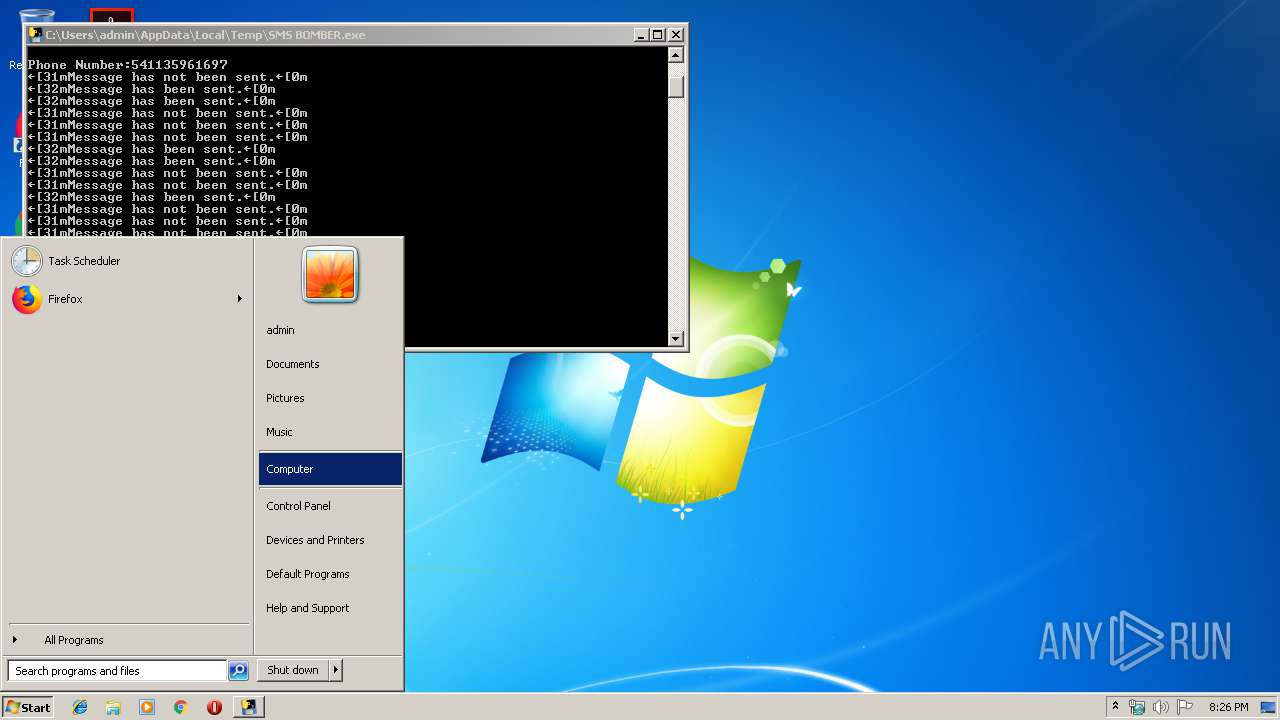
Task: Open Google Chrome from taskbar
Action: point(180,707)
